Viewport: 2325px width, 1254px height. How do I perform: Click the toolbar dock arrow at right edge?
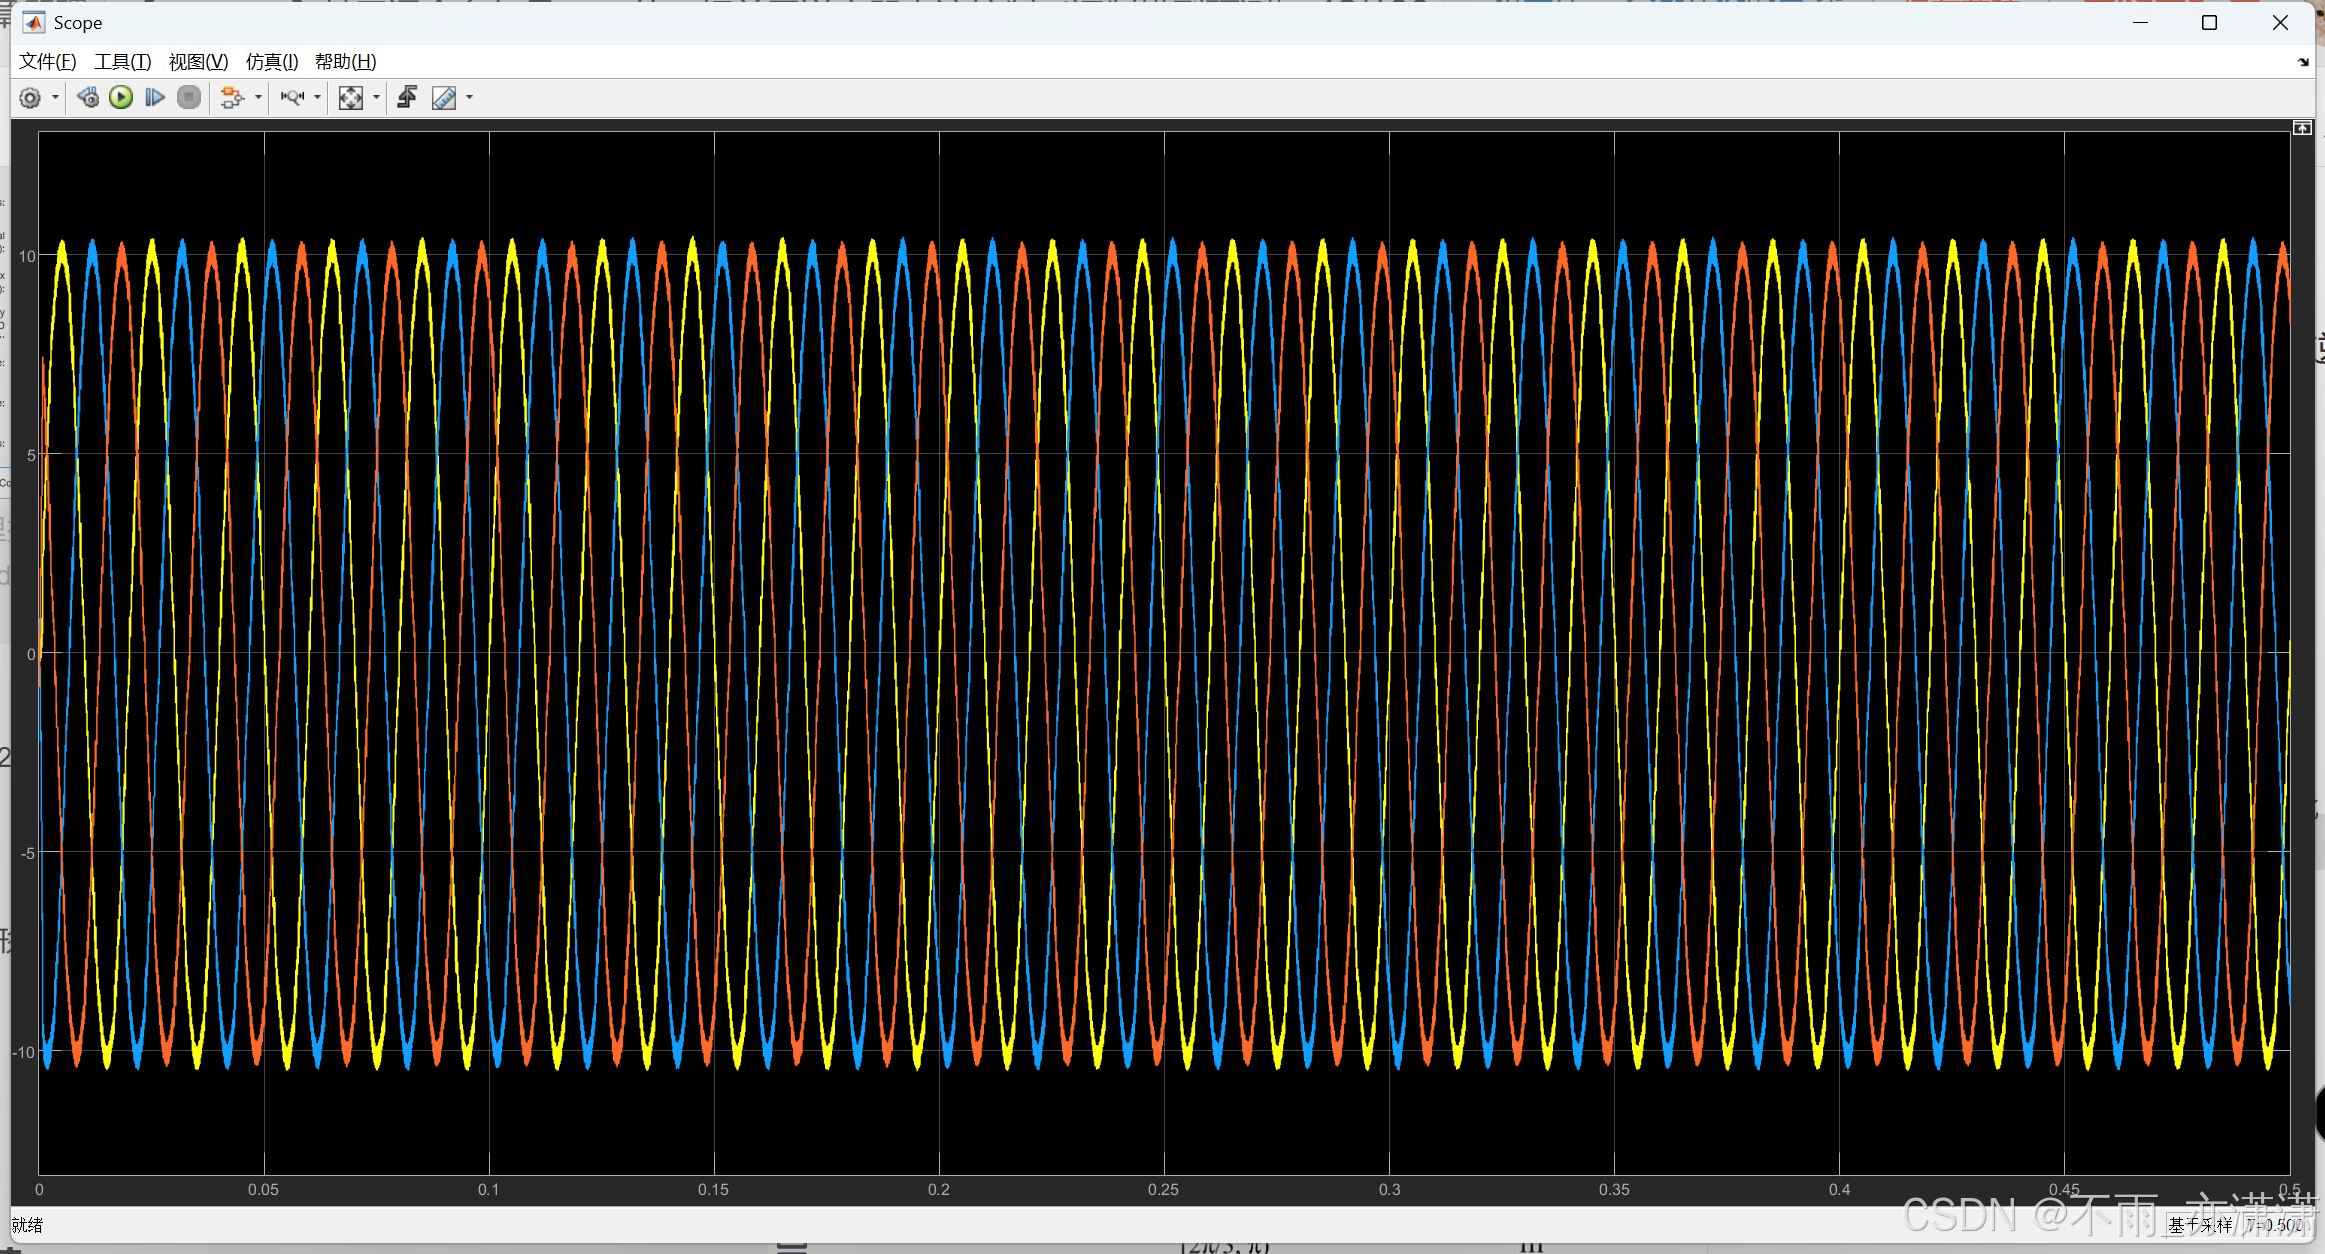[2304, 63]
